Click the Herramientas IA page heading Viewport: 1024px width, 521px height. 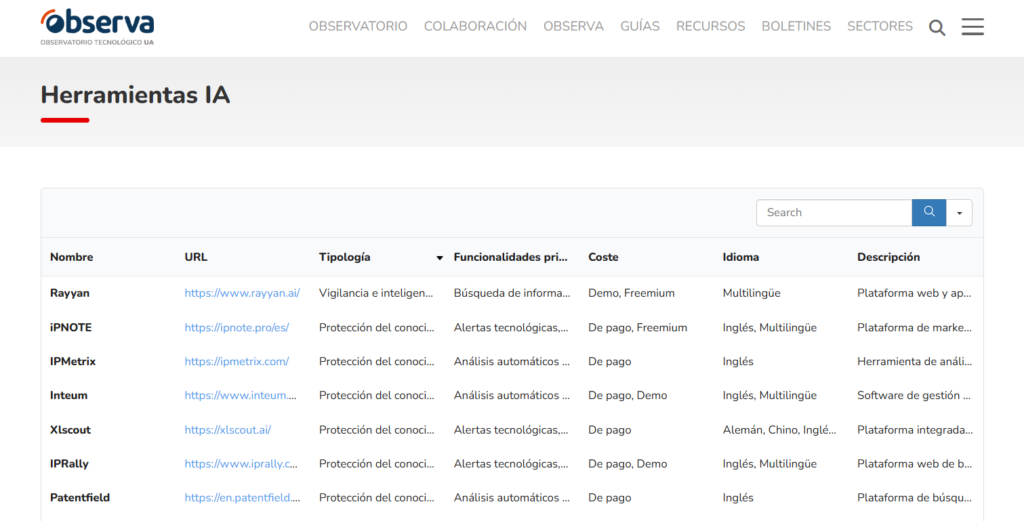(135, 95)
